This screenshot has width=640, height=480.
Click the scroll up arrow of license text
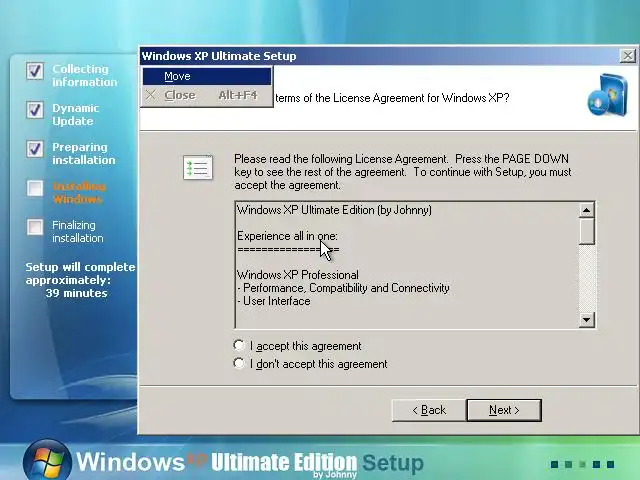(587, 210)
